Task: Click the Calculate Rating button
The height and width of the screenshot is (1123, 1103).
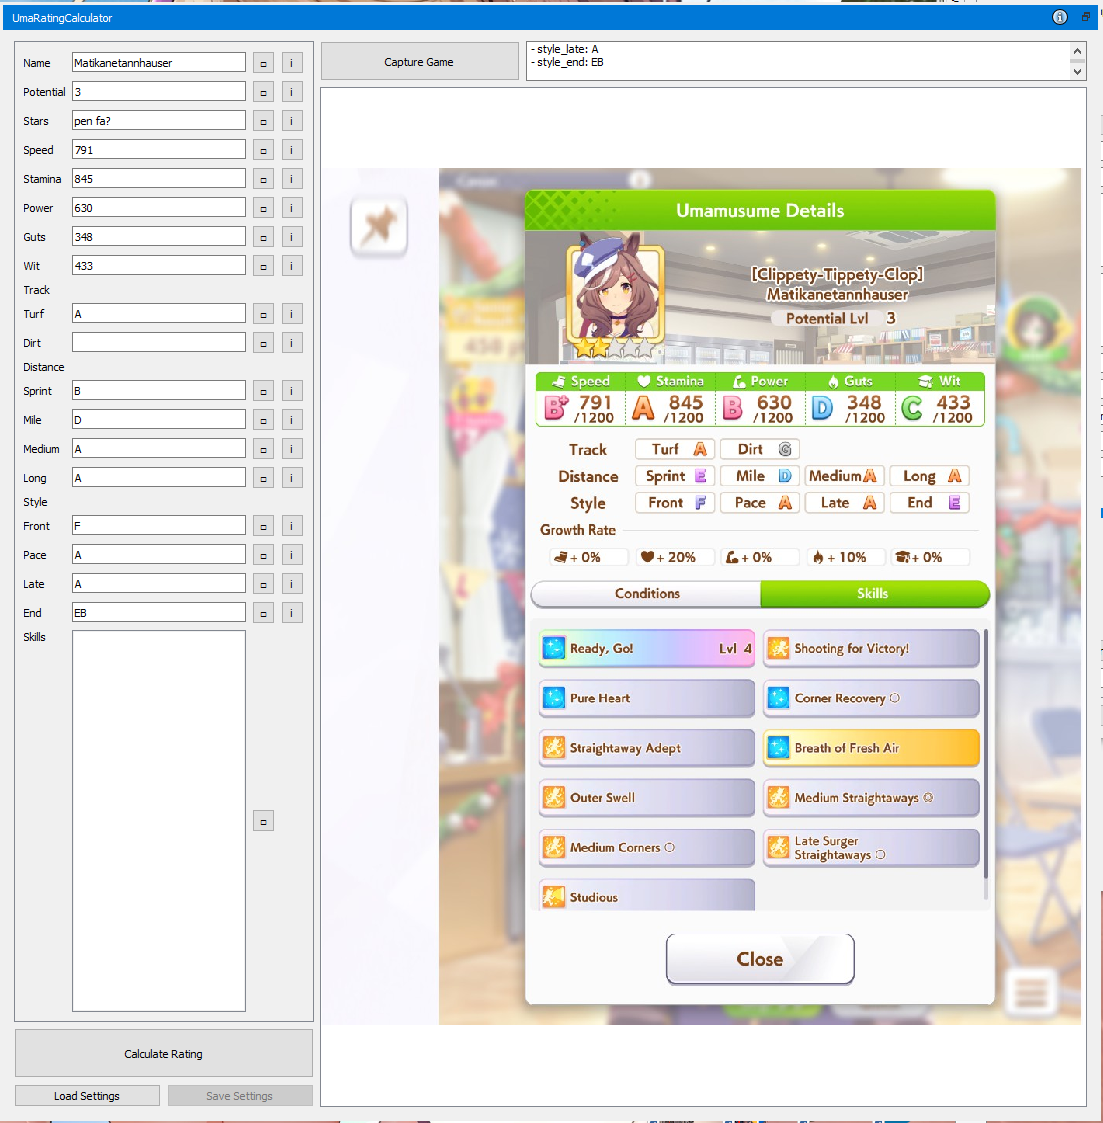Action: point(164,1054)
